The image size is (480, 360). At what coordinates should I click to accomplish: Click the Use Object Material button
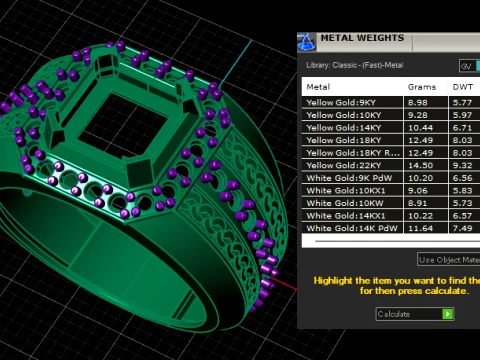[448, 259]
